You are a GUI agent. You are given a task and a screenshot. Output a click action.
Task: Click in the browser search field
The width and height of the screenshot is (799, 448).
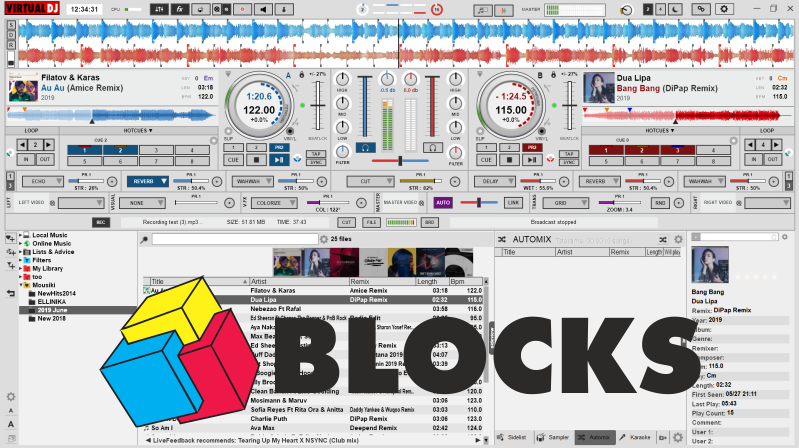tap(230, 240)
